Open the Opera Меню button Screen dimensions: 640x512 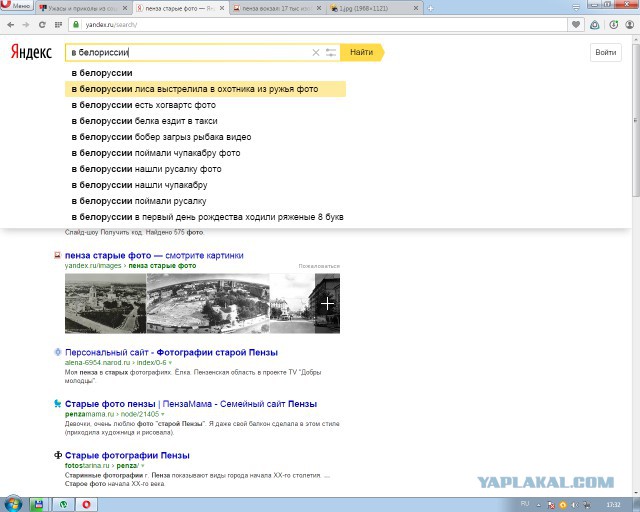16,6
